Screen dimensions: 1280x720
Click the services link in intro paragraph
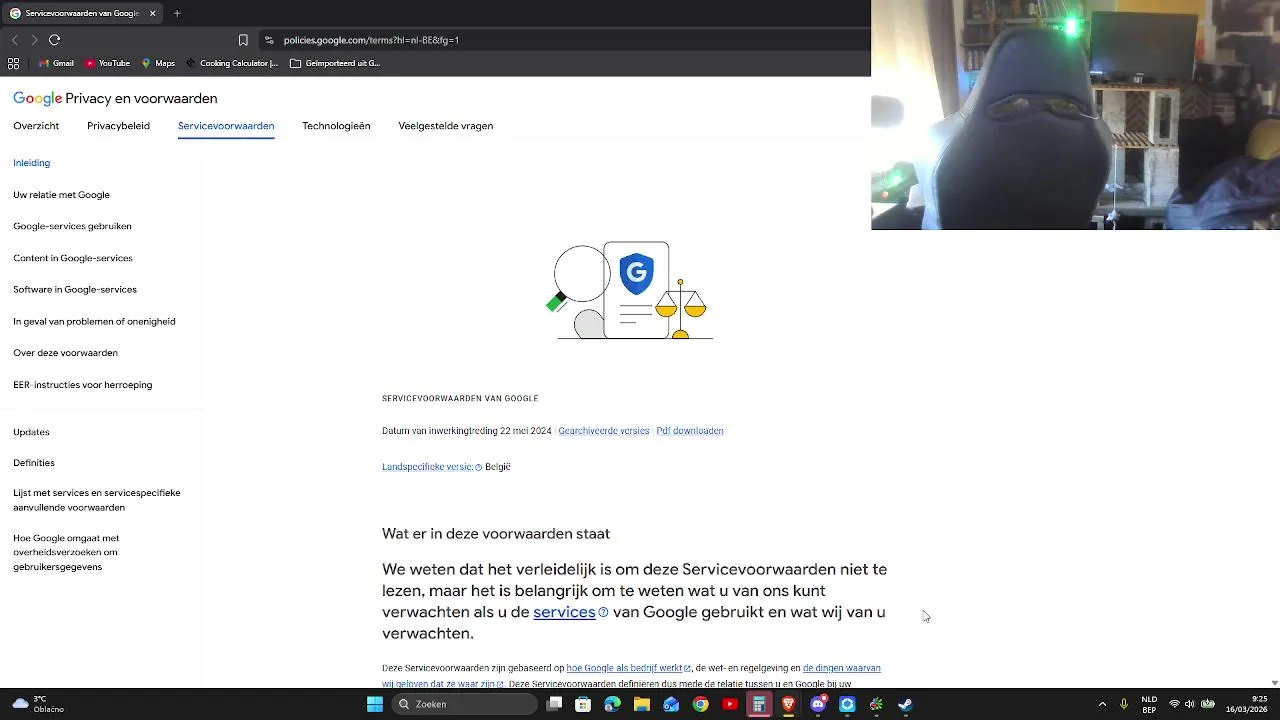point(564,612)
